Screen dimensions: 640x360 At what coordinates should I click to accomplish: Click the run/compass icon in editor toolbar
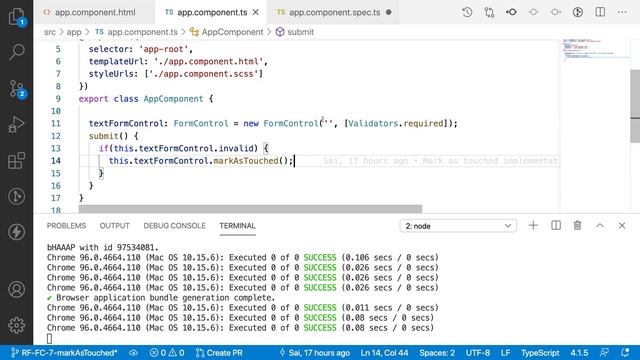pyautogui.click(x=578, y=12)
